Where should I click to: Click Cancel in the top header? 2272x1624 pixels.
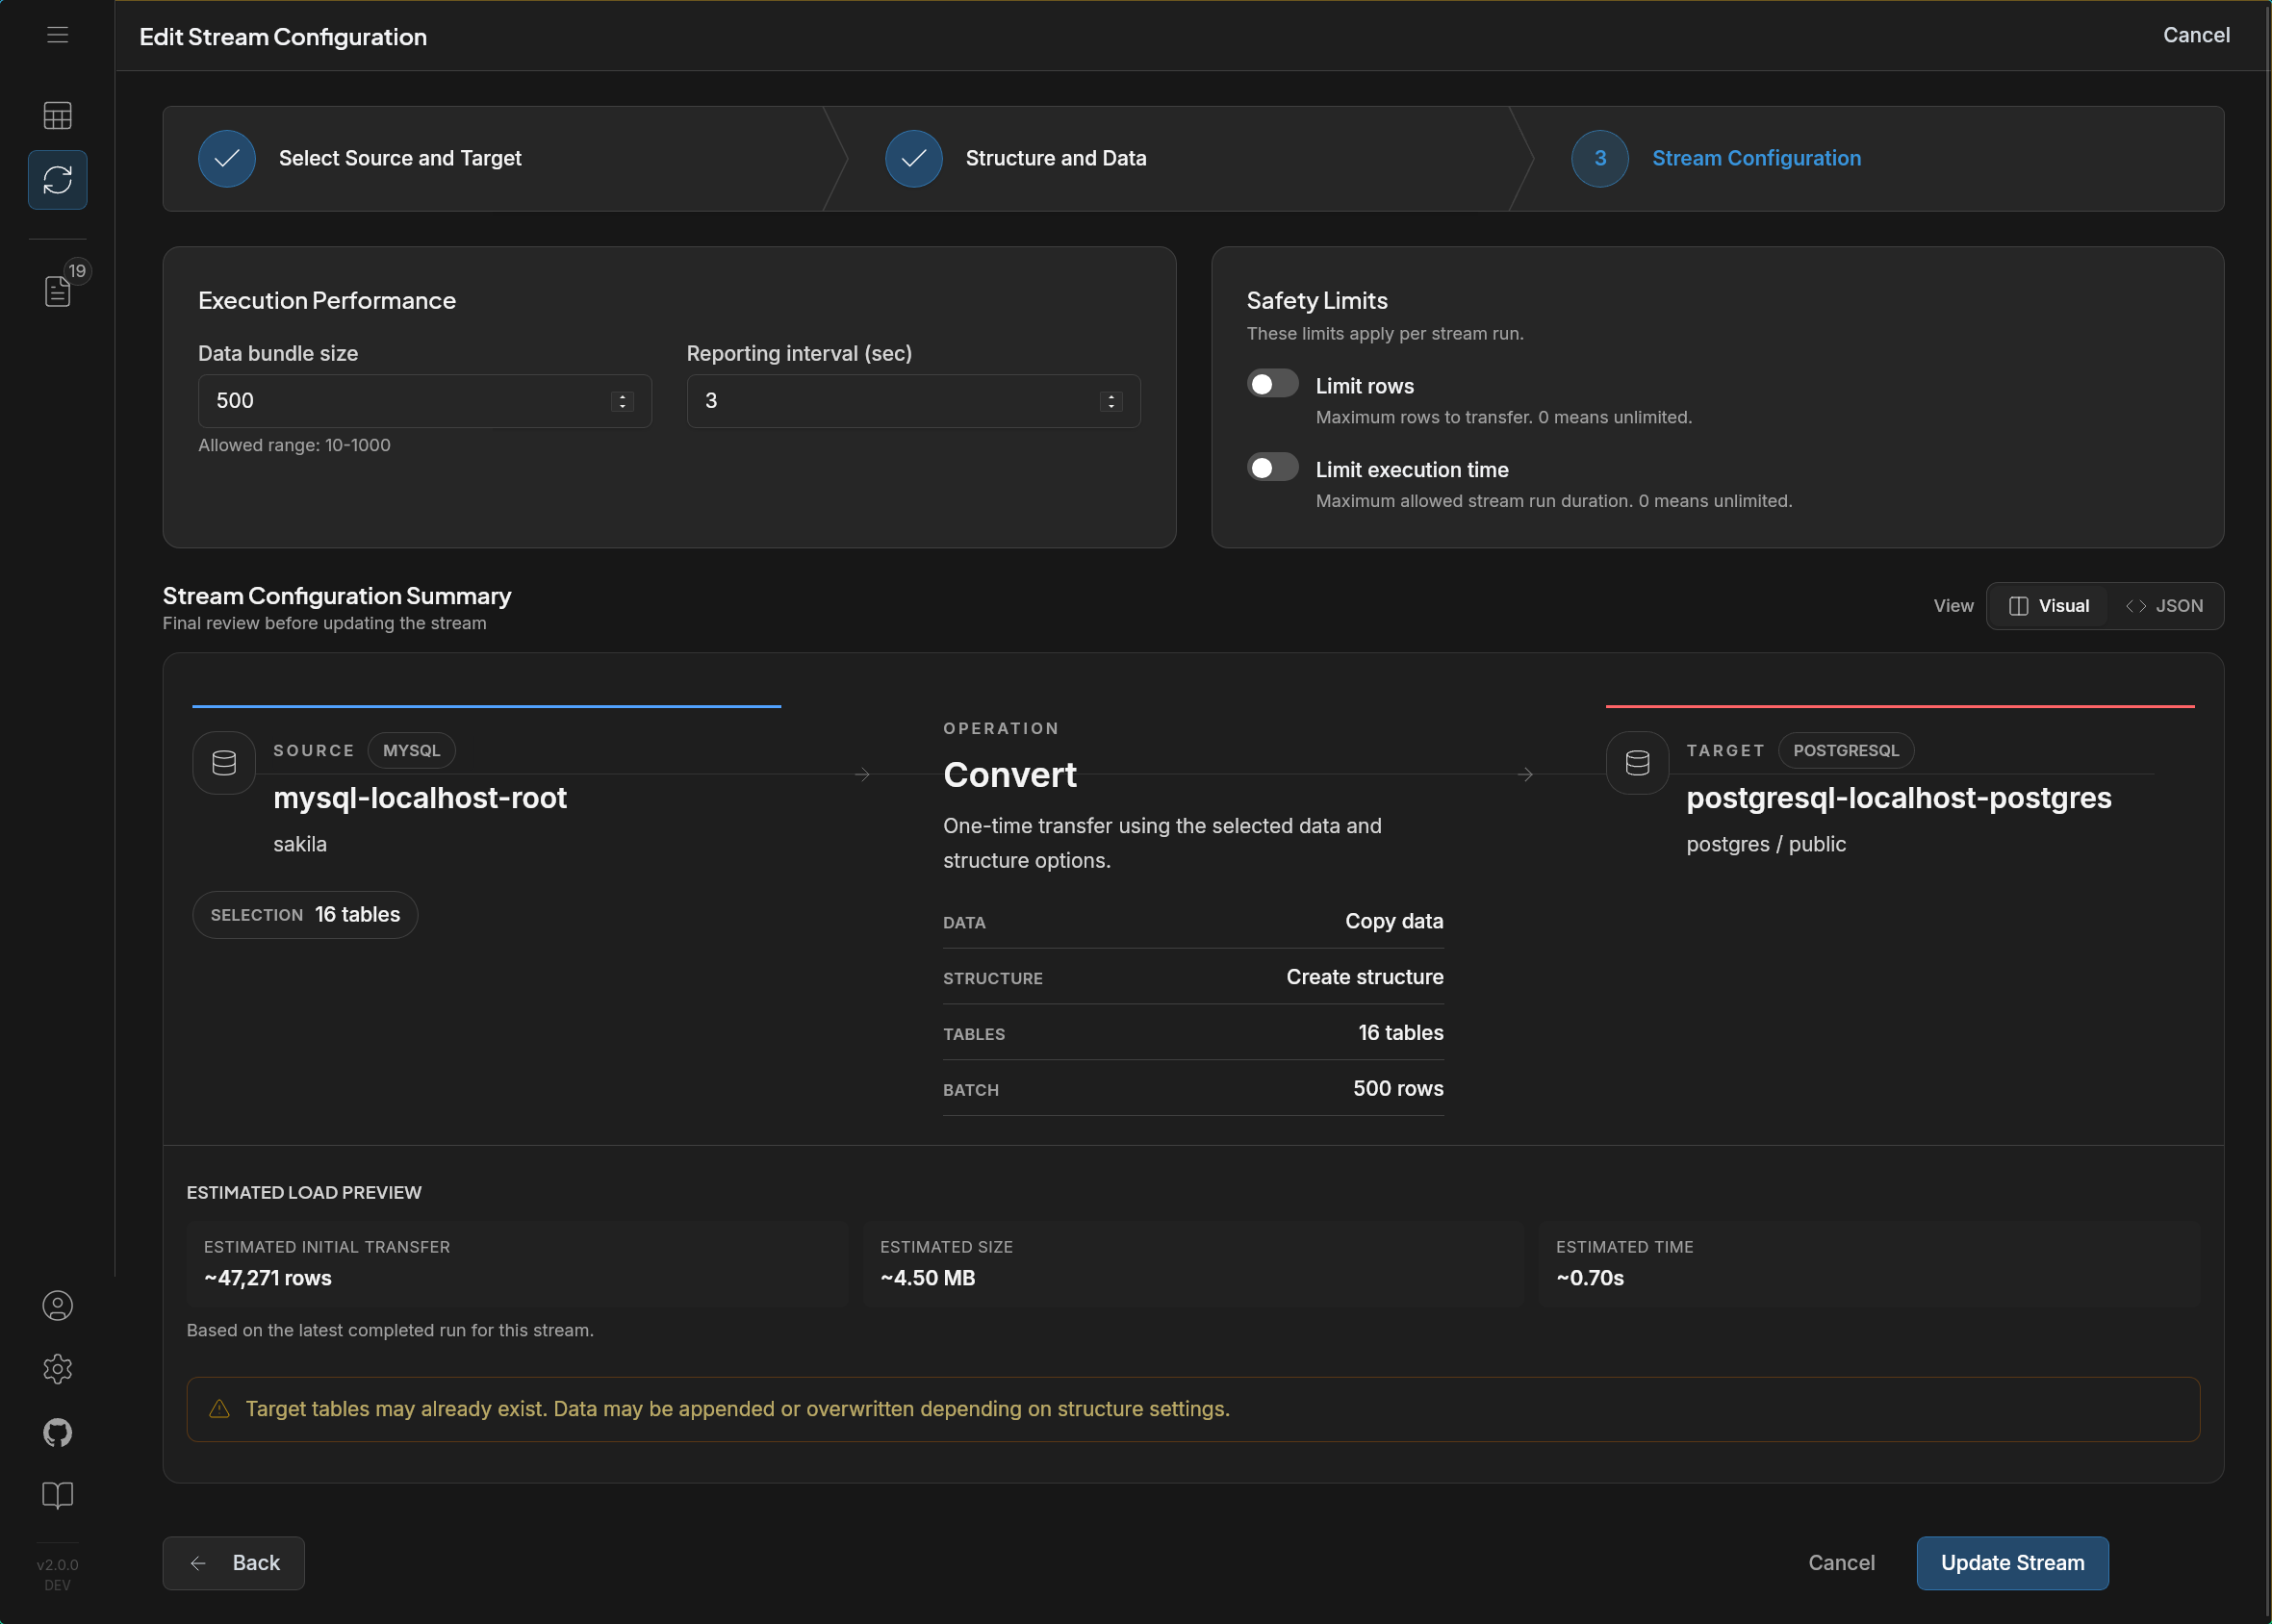point(2196,35)
